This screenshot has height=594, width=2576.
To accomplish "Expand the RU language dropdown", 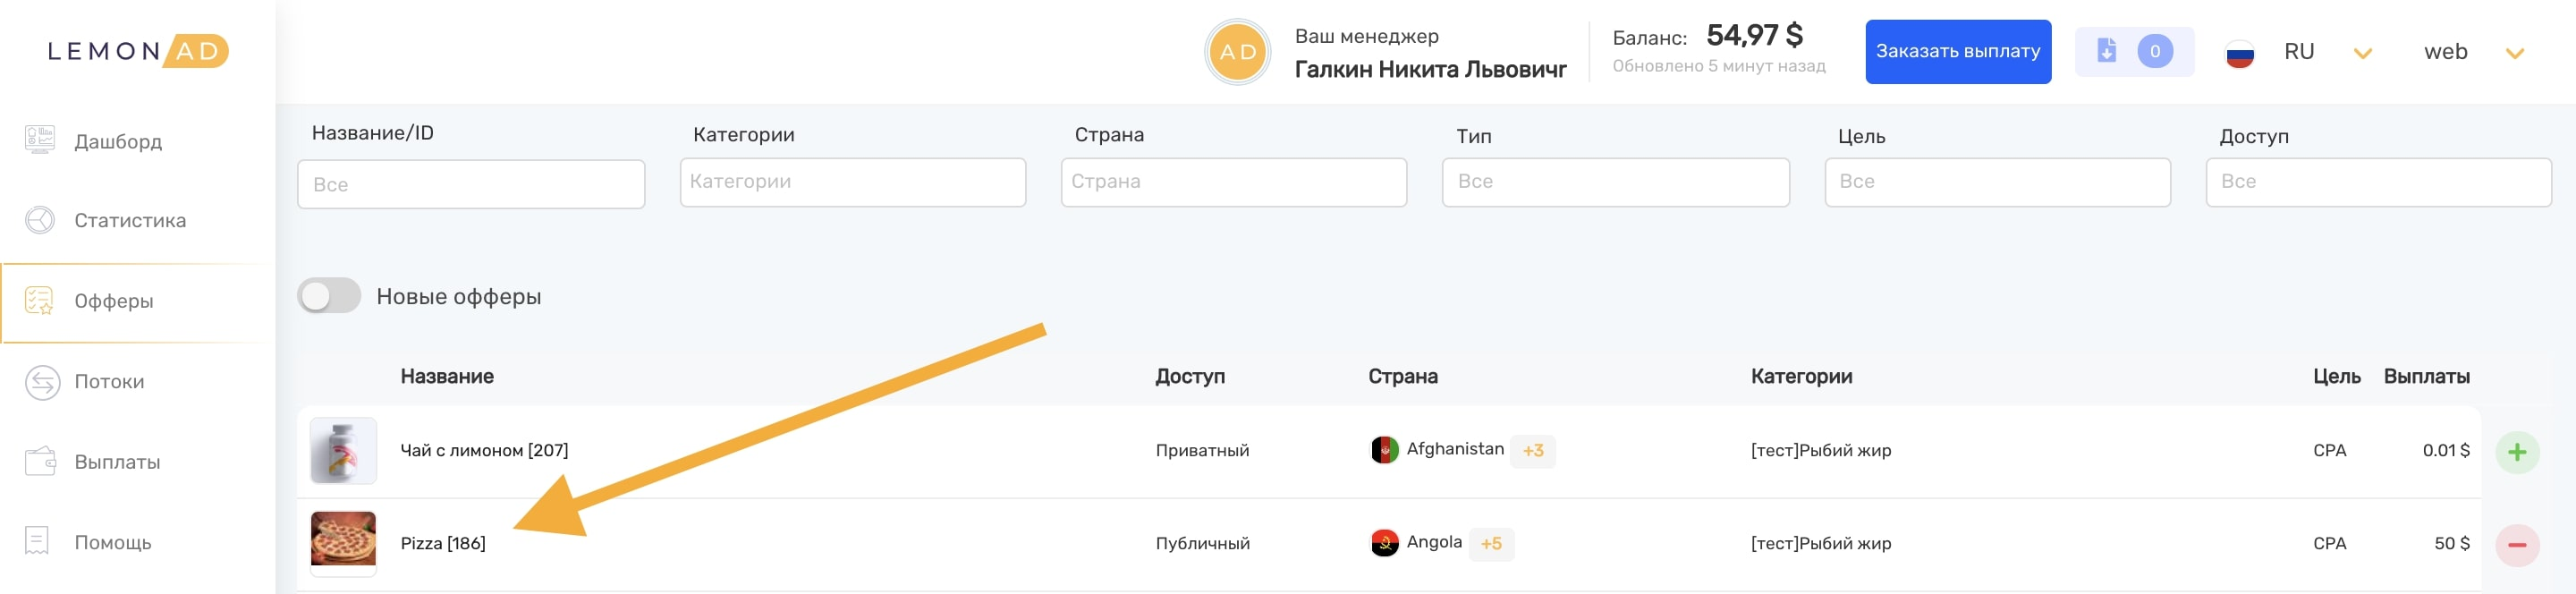I will click(x=2362, y=53).
